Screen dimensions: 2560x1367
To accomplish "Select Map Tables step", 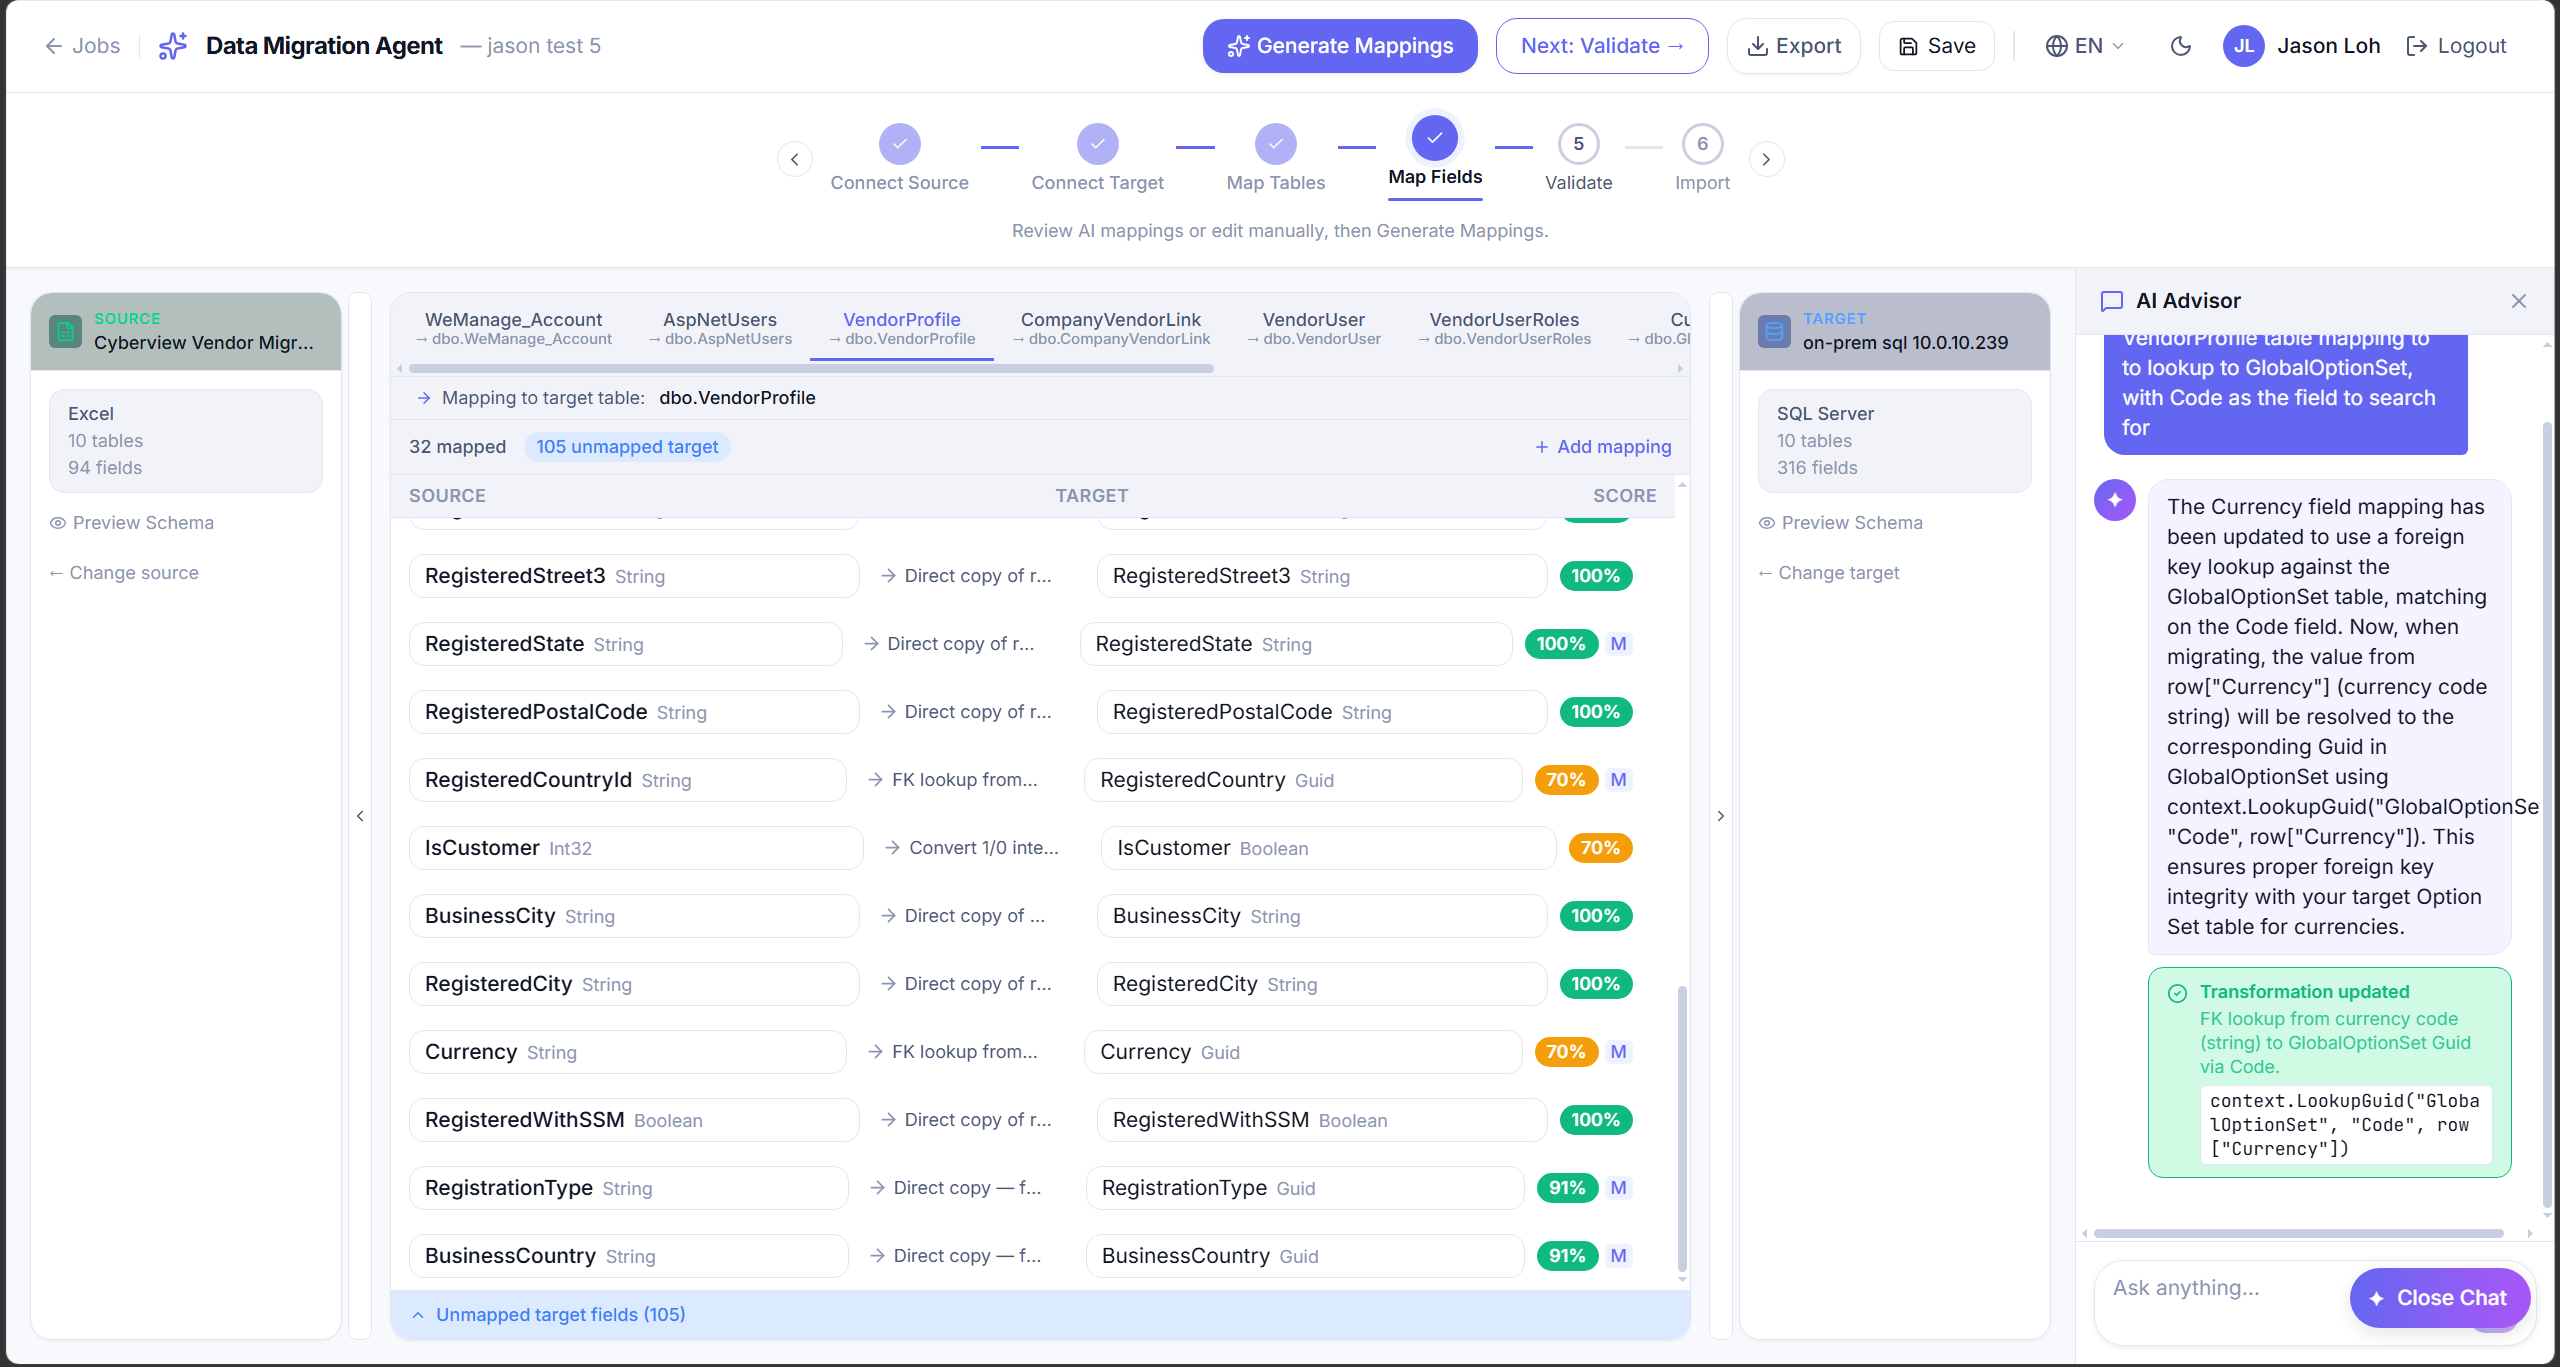I will [1275, 158].
